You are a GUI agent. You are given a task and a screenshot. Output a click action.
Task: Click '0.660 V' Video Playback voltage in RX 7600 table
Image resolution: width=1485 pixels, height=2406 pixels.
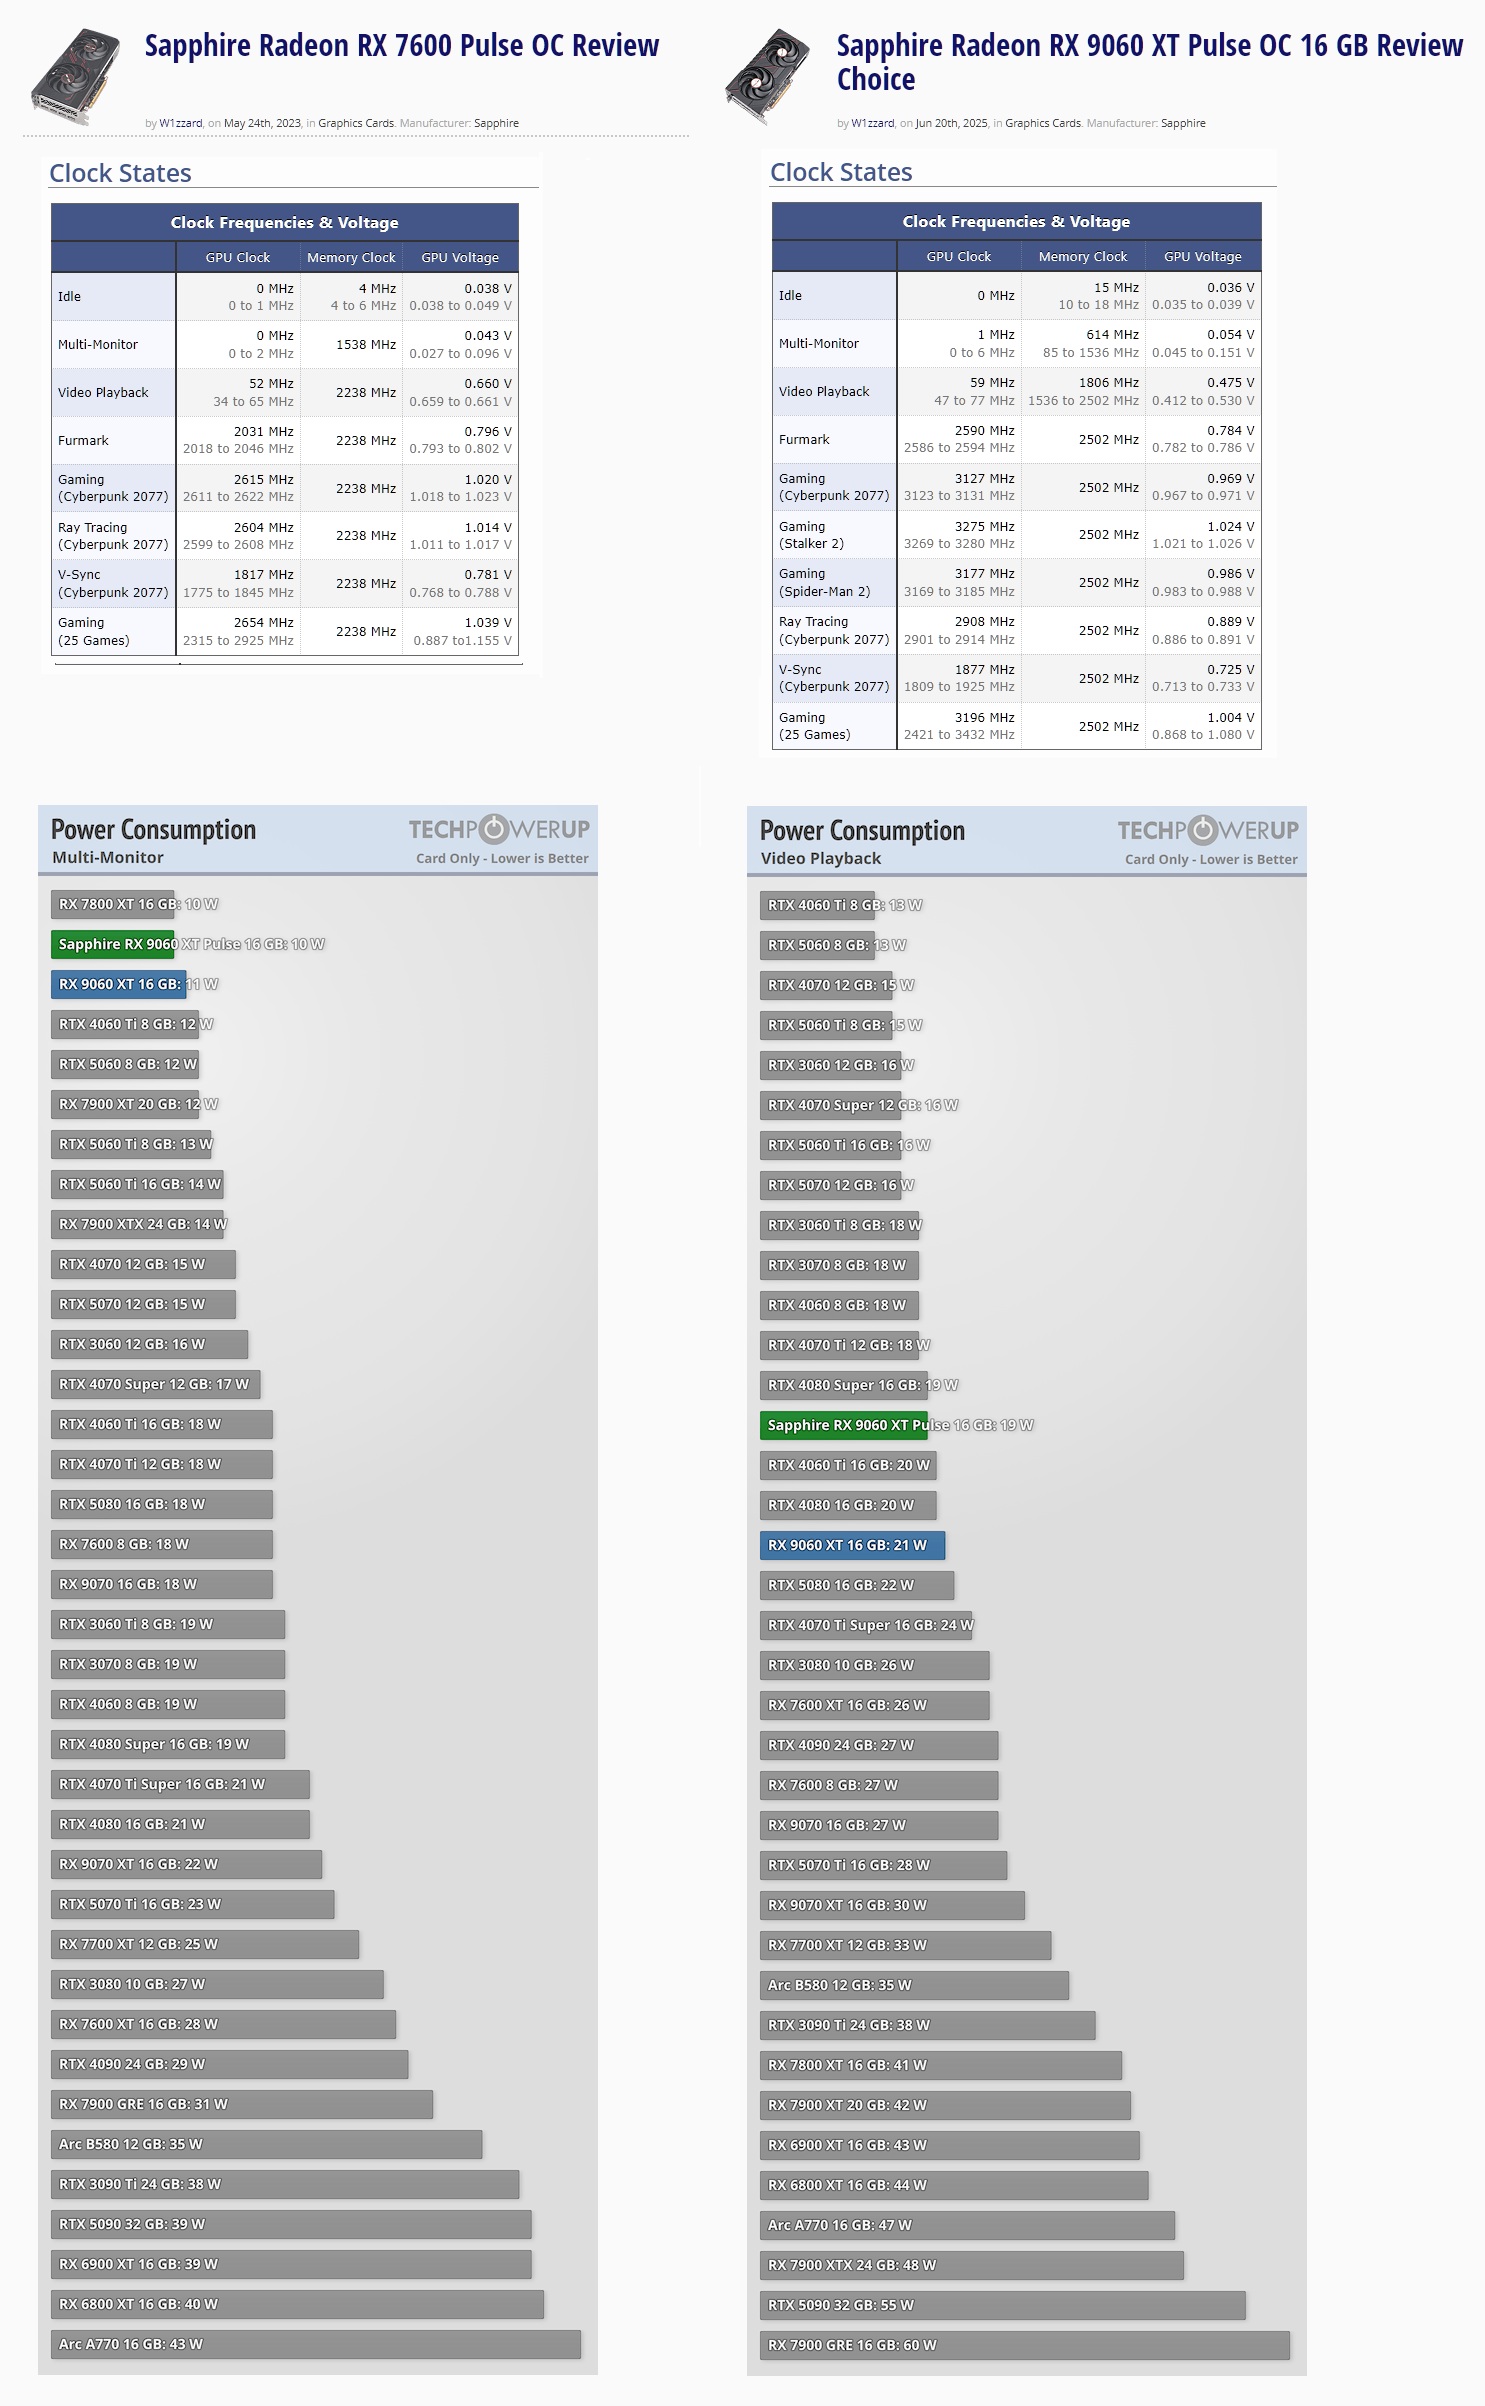488,383
